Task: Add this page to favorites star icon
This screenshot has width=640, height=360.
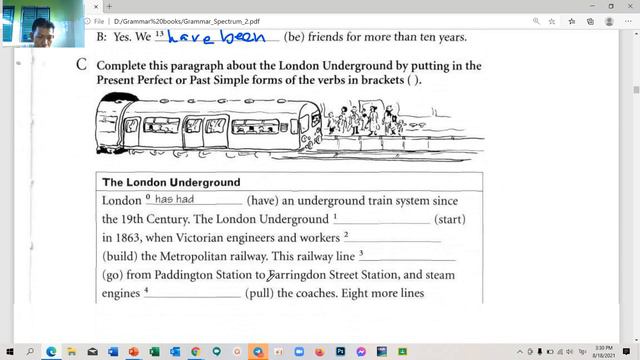Action: [x=552, y=21]
